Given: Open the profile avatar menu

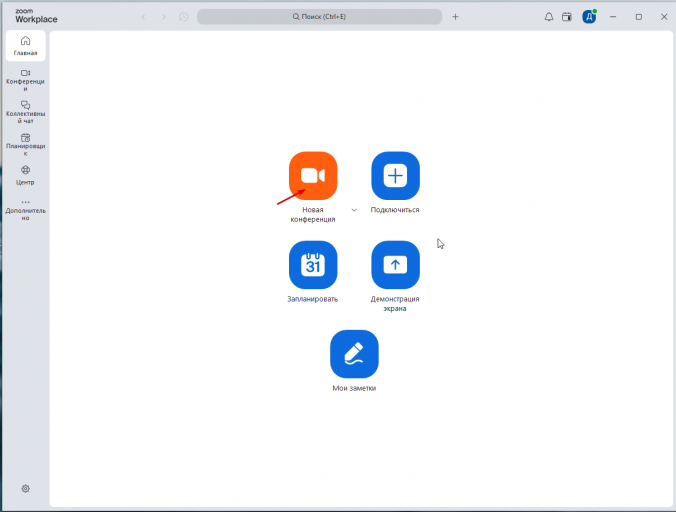Looking at the screenshot, I should (589, 17).
